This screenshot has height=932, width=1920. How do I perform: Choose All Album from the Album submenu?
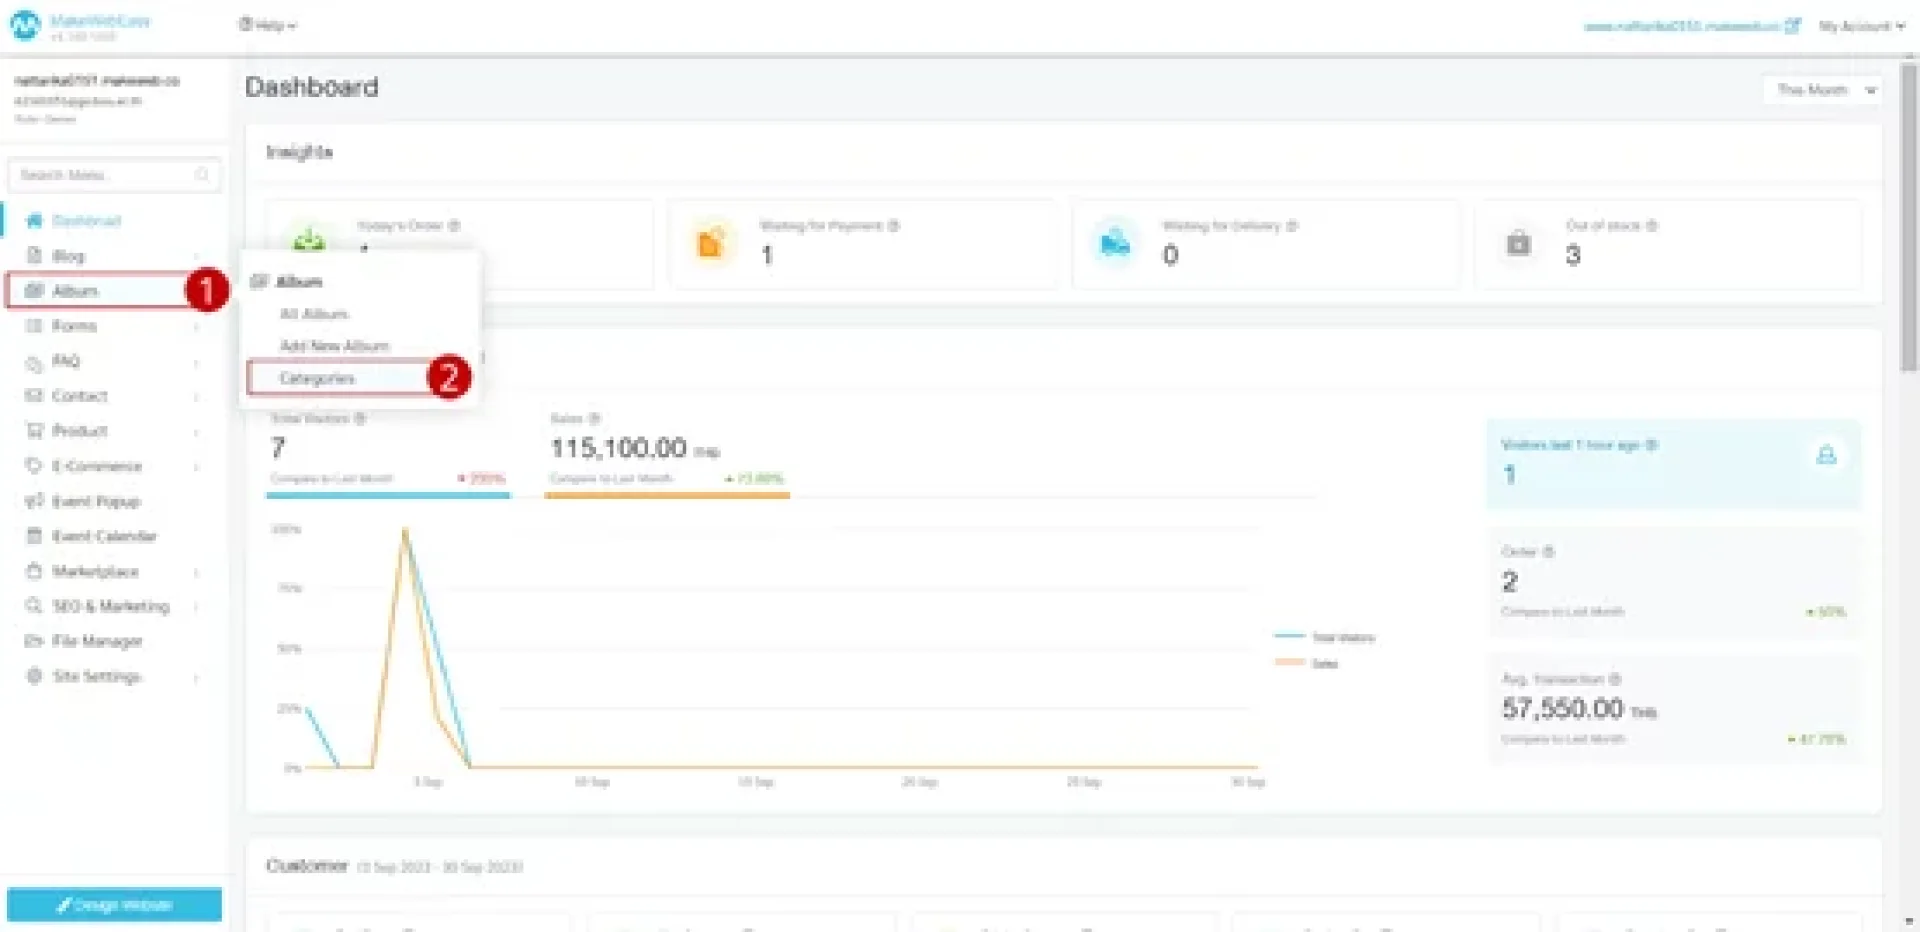(x=314, y=314)
